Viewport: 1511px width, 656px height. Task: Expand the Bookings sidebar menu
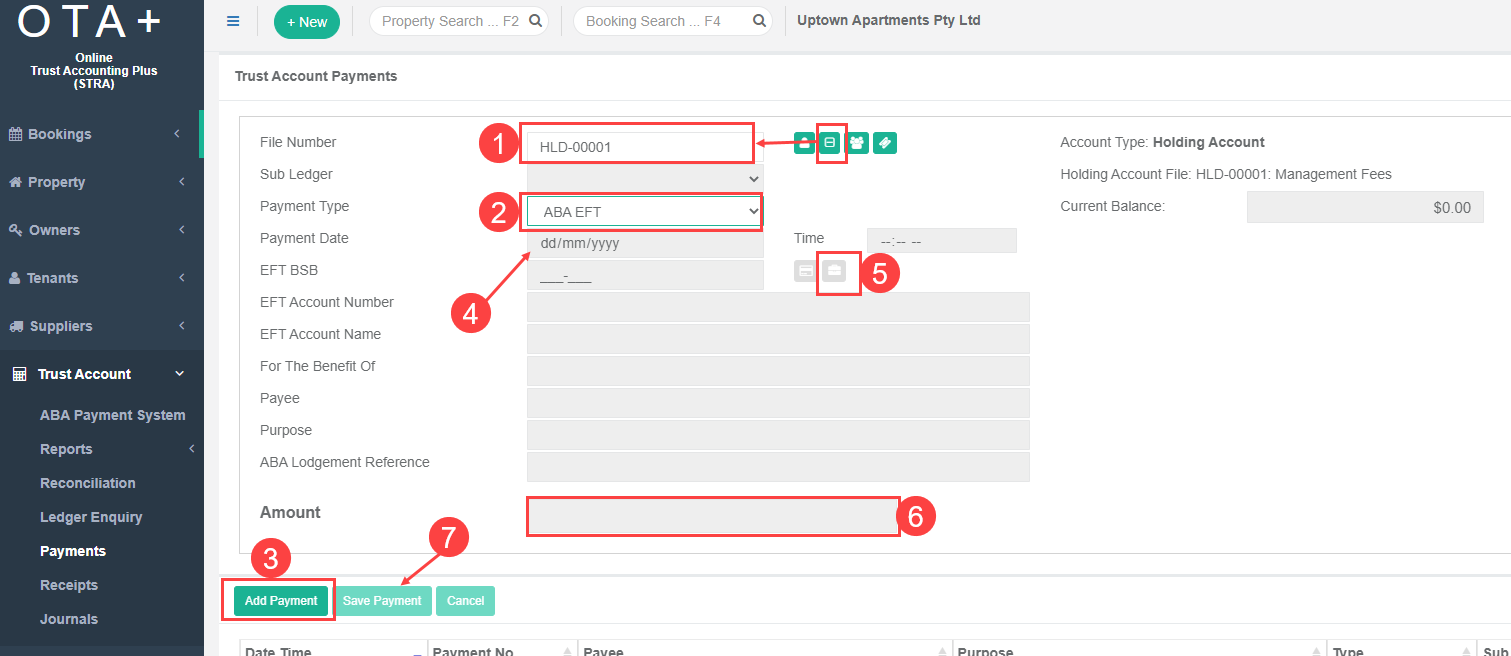point(100,134)
